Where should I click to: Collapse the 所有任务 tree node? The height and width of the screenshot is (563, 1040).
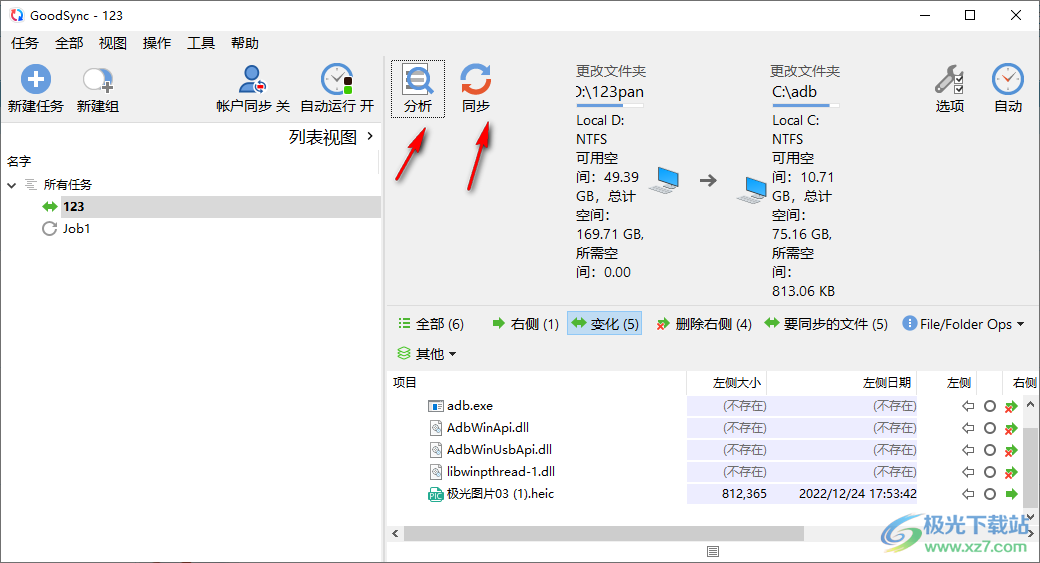(11, 186)
